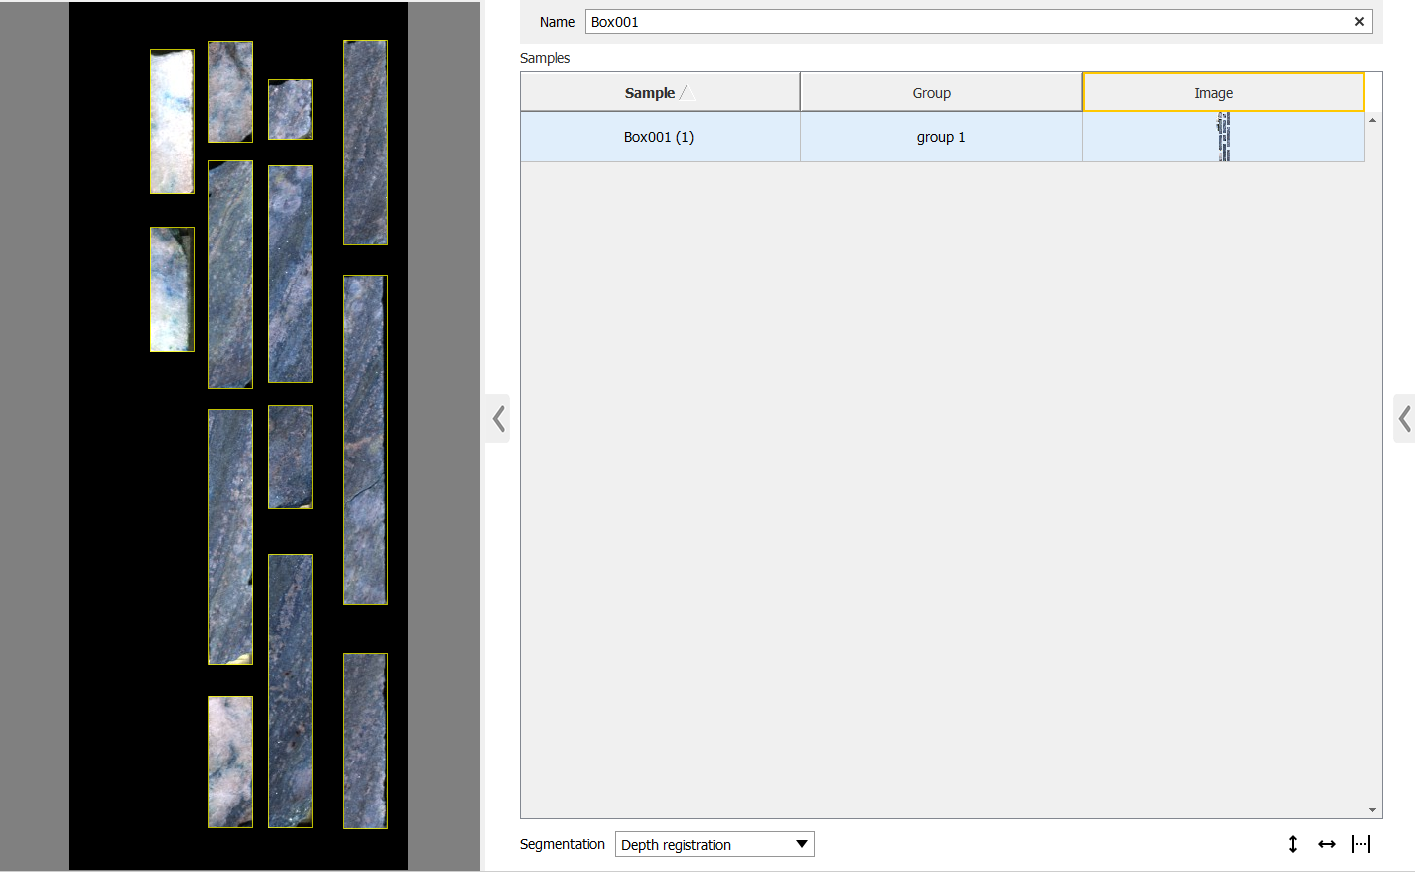Viewport: 1415px width, 872px height.
Task: Click the vertical double-arrow icon
Action: (1293, 844)
